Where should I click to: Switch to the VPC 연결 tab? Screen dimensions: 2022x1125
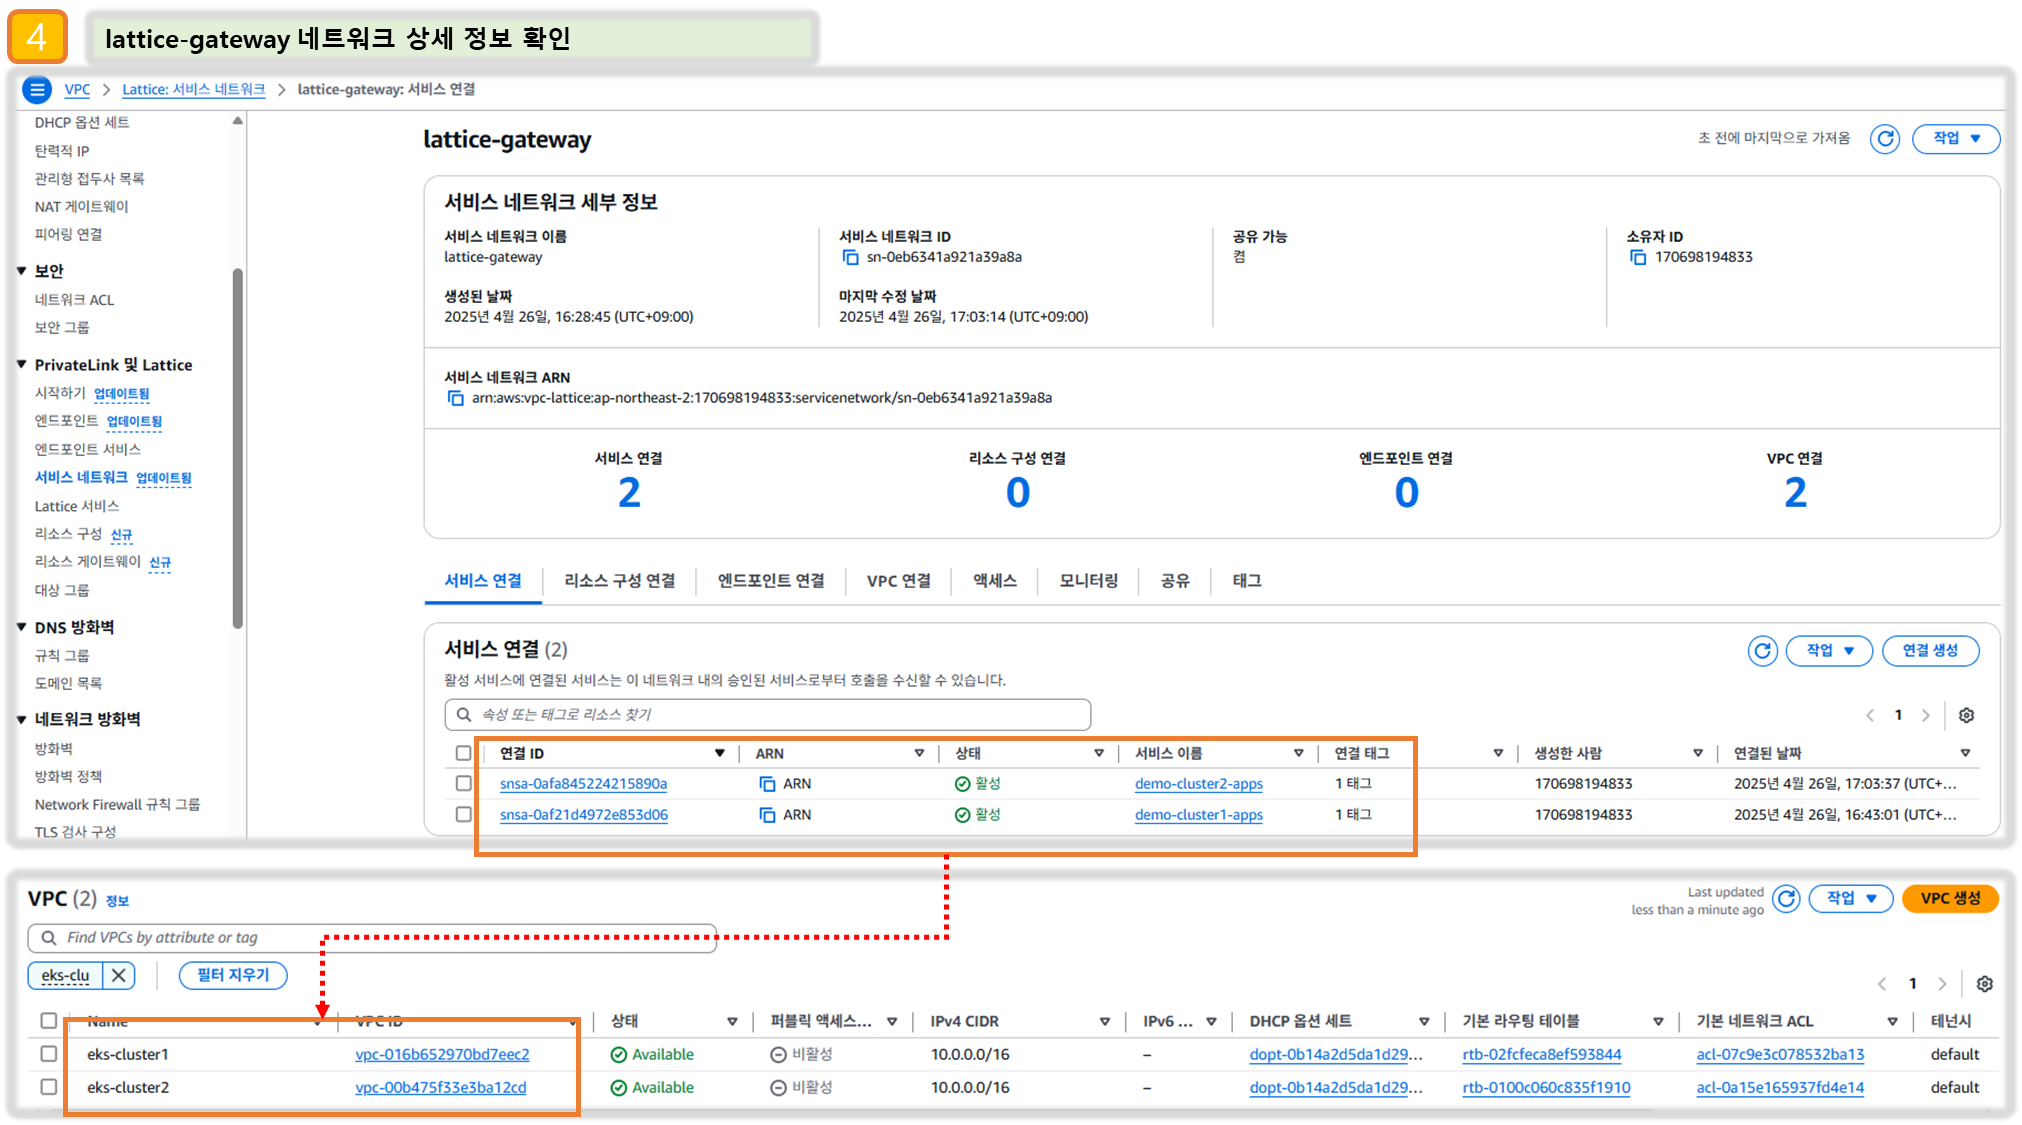tap(898, 581)
